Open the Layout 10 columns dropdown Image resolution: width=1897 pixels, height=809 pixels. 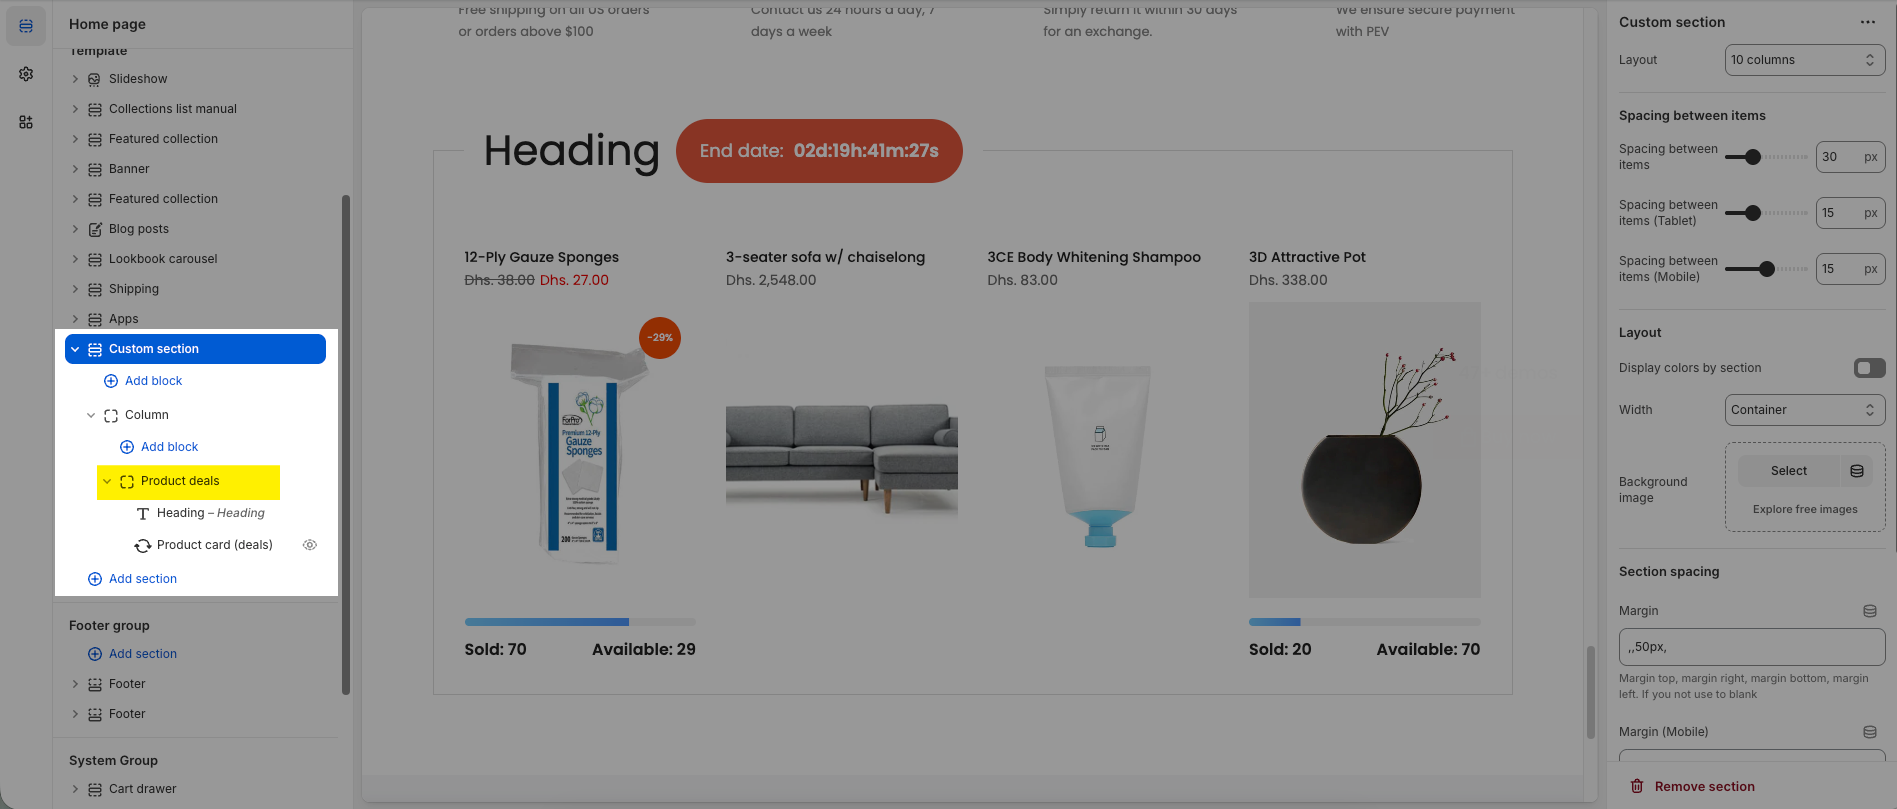click(1805, 60)
